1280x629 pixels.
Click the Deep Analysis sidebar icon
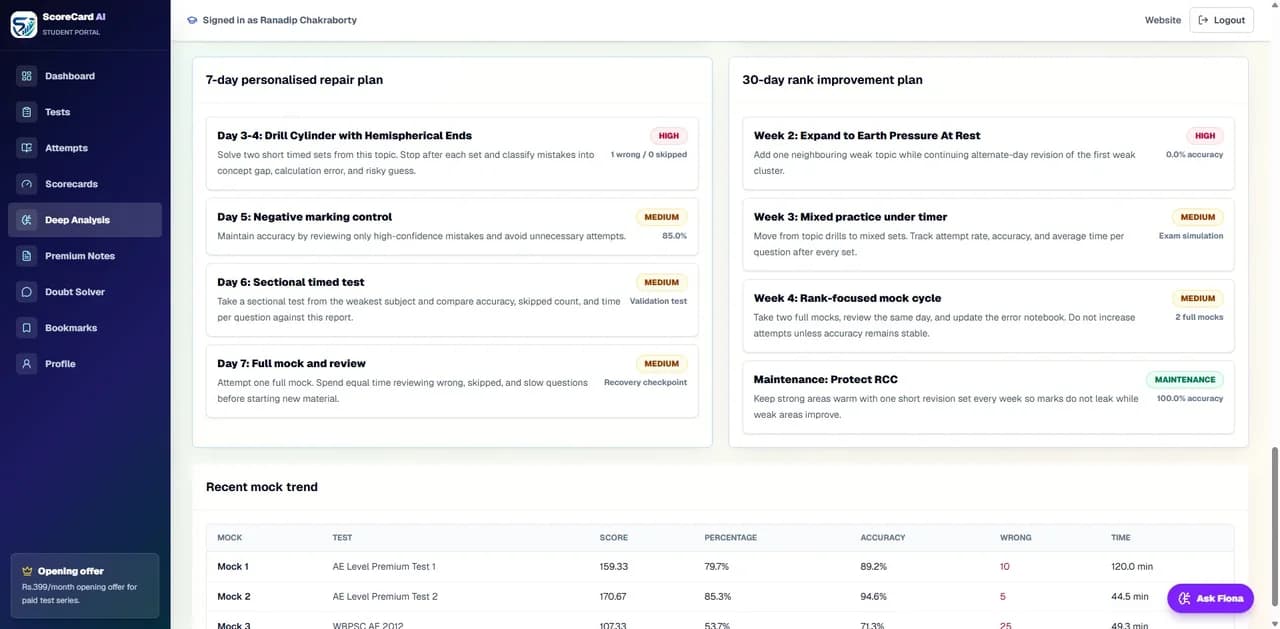point(27,220)
